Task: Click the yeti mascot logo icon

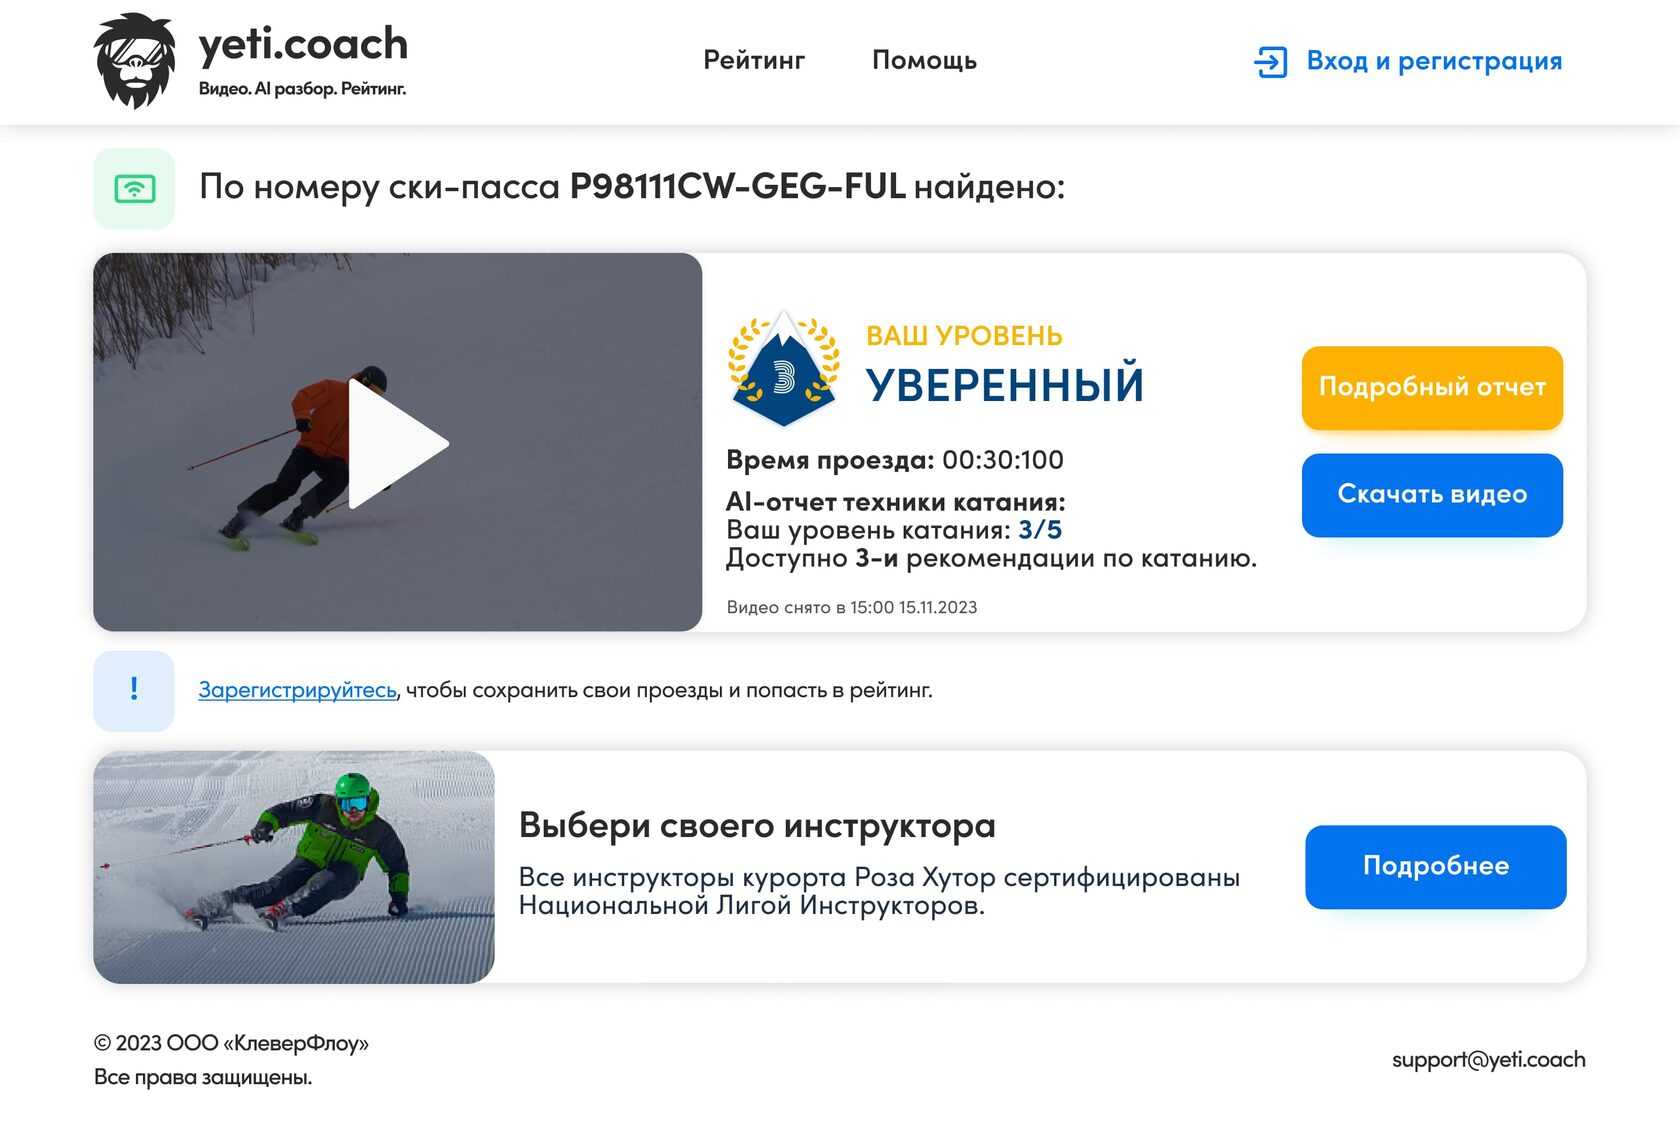Action: point(134,61)
